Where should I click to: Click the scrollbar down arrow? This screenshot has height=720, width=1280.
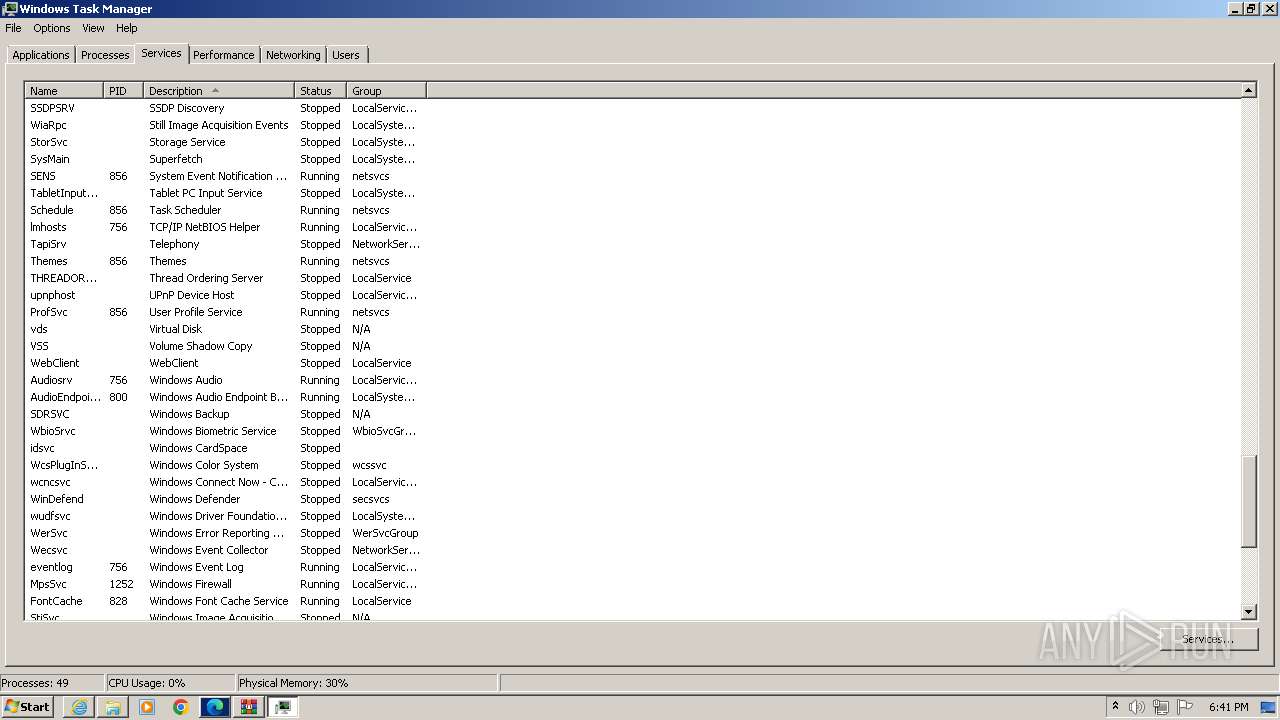(1248, 612)
